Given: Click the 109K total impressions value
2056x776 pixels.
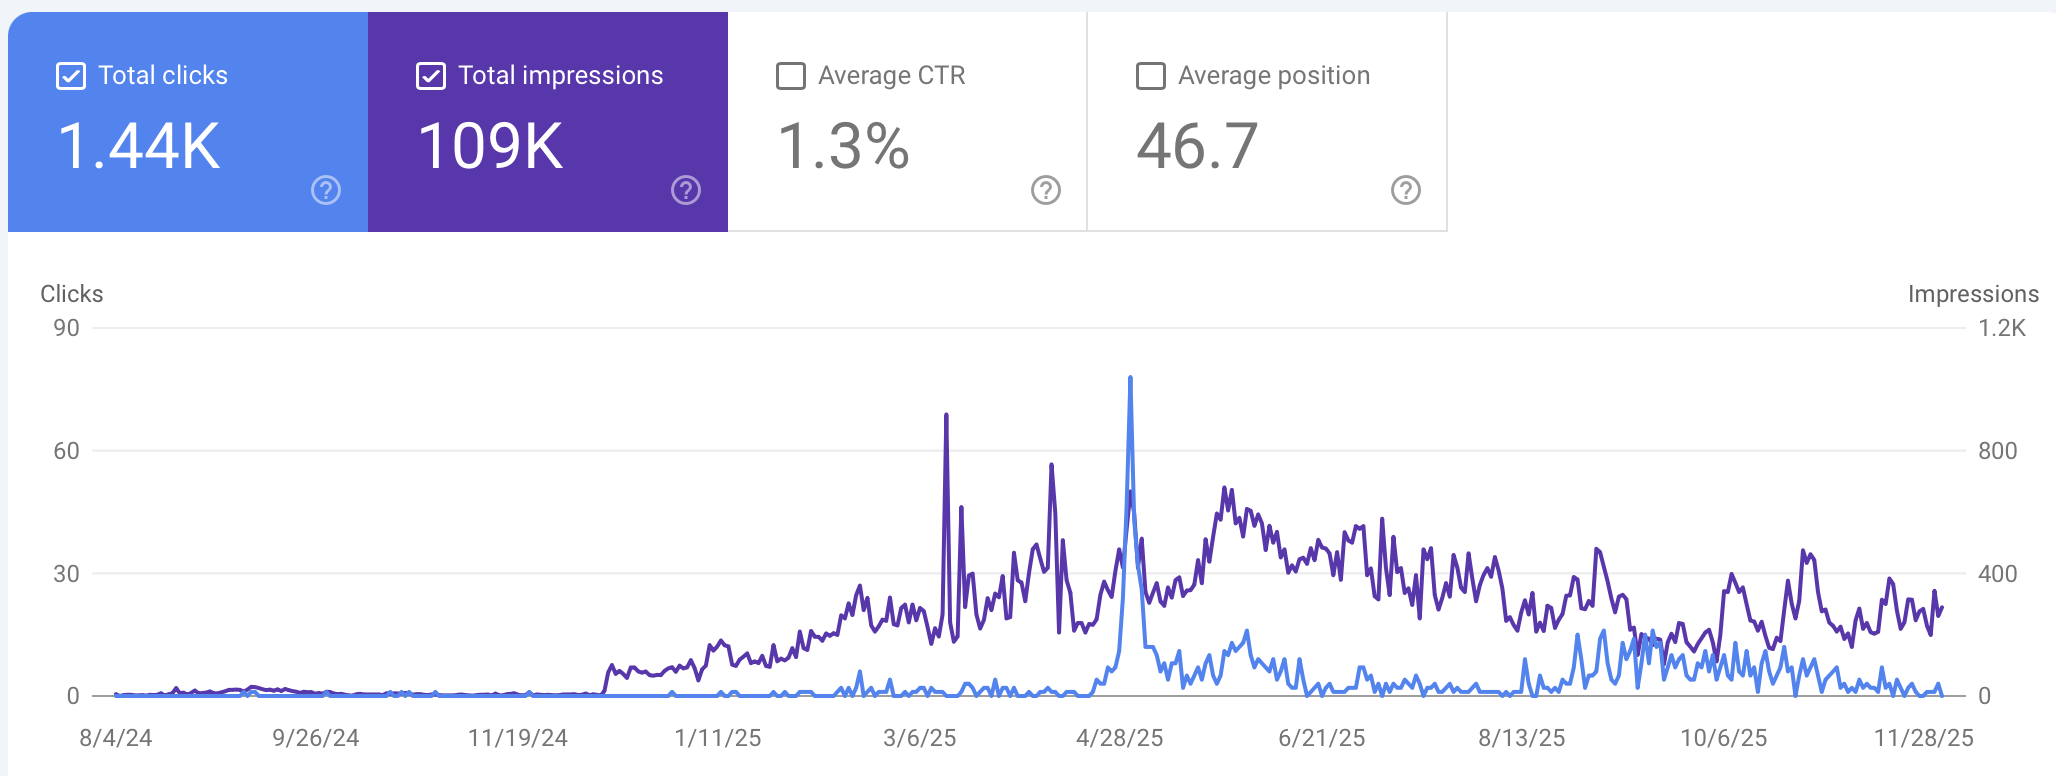Looking at the screenshot, I should click(x=491, y=146).
